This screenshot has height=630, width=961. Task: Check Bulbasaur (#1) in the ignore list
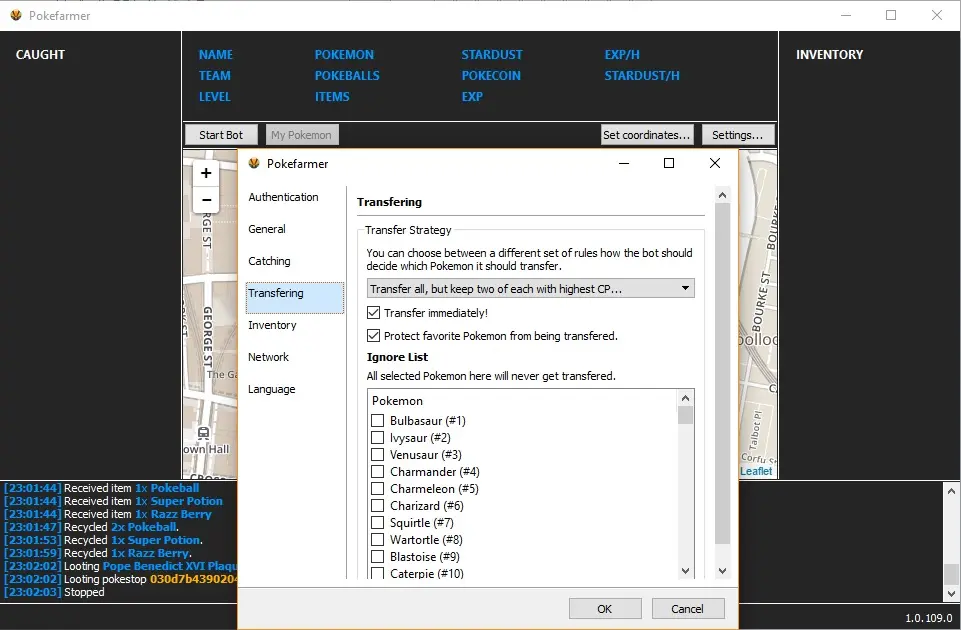click(x=378, y=421)
